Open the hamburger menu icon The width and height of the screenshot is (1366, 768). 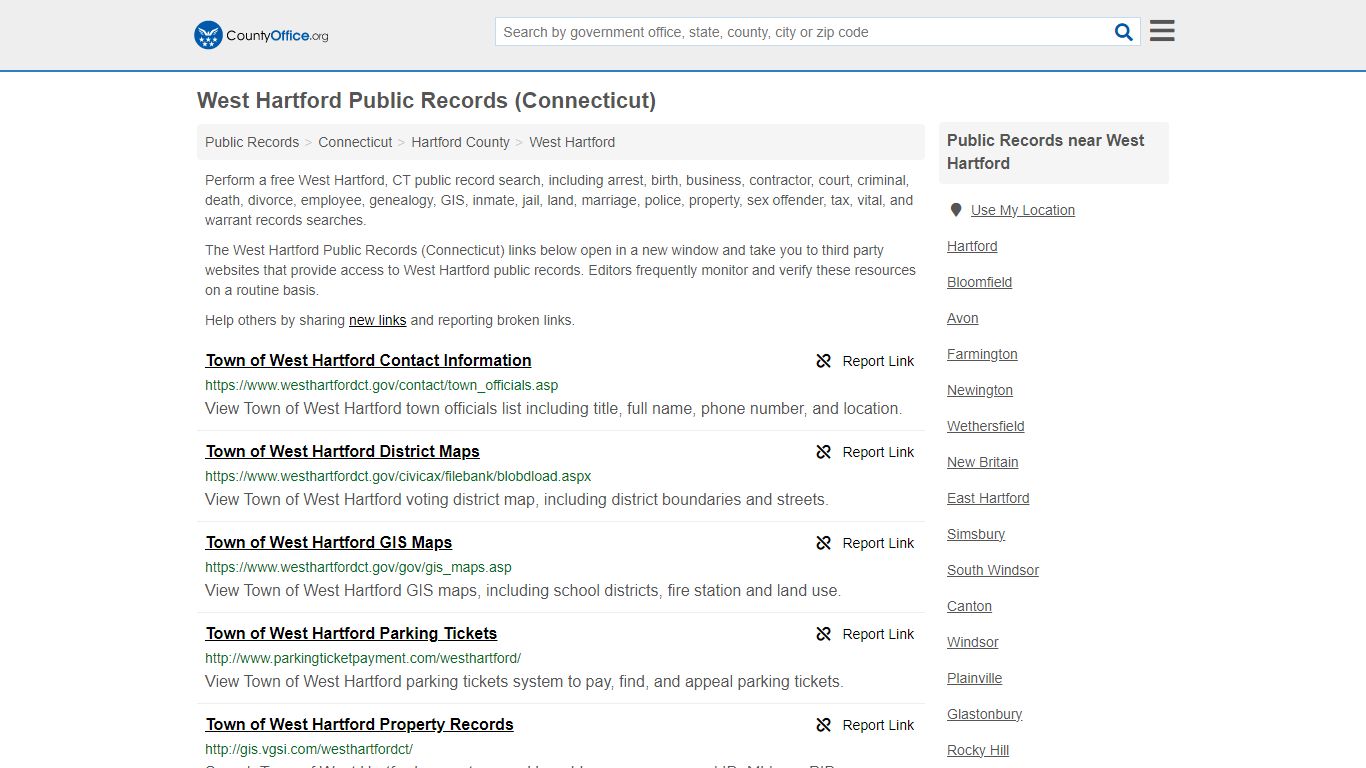[x=1162, y=31]
